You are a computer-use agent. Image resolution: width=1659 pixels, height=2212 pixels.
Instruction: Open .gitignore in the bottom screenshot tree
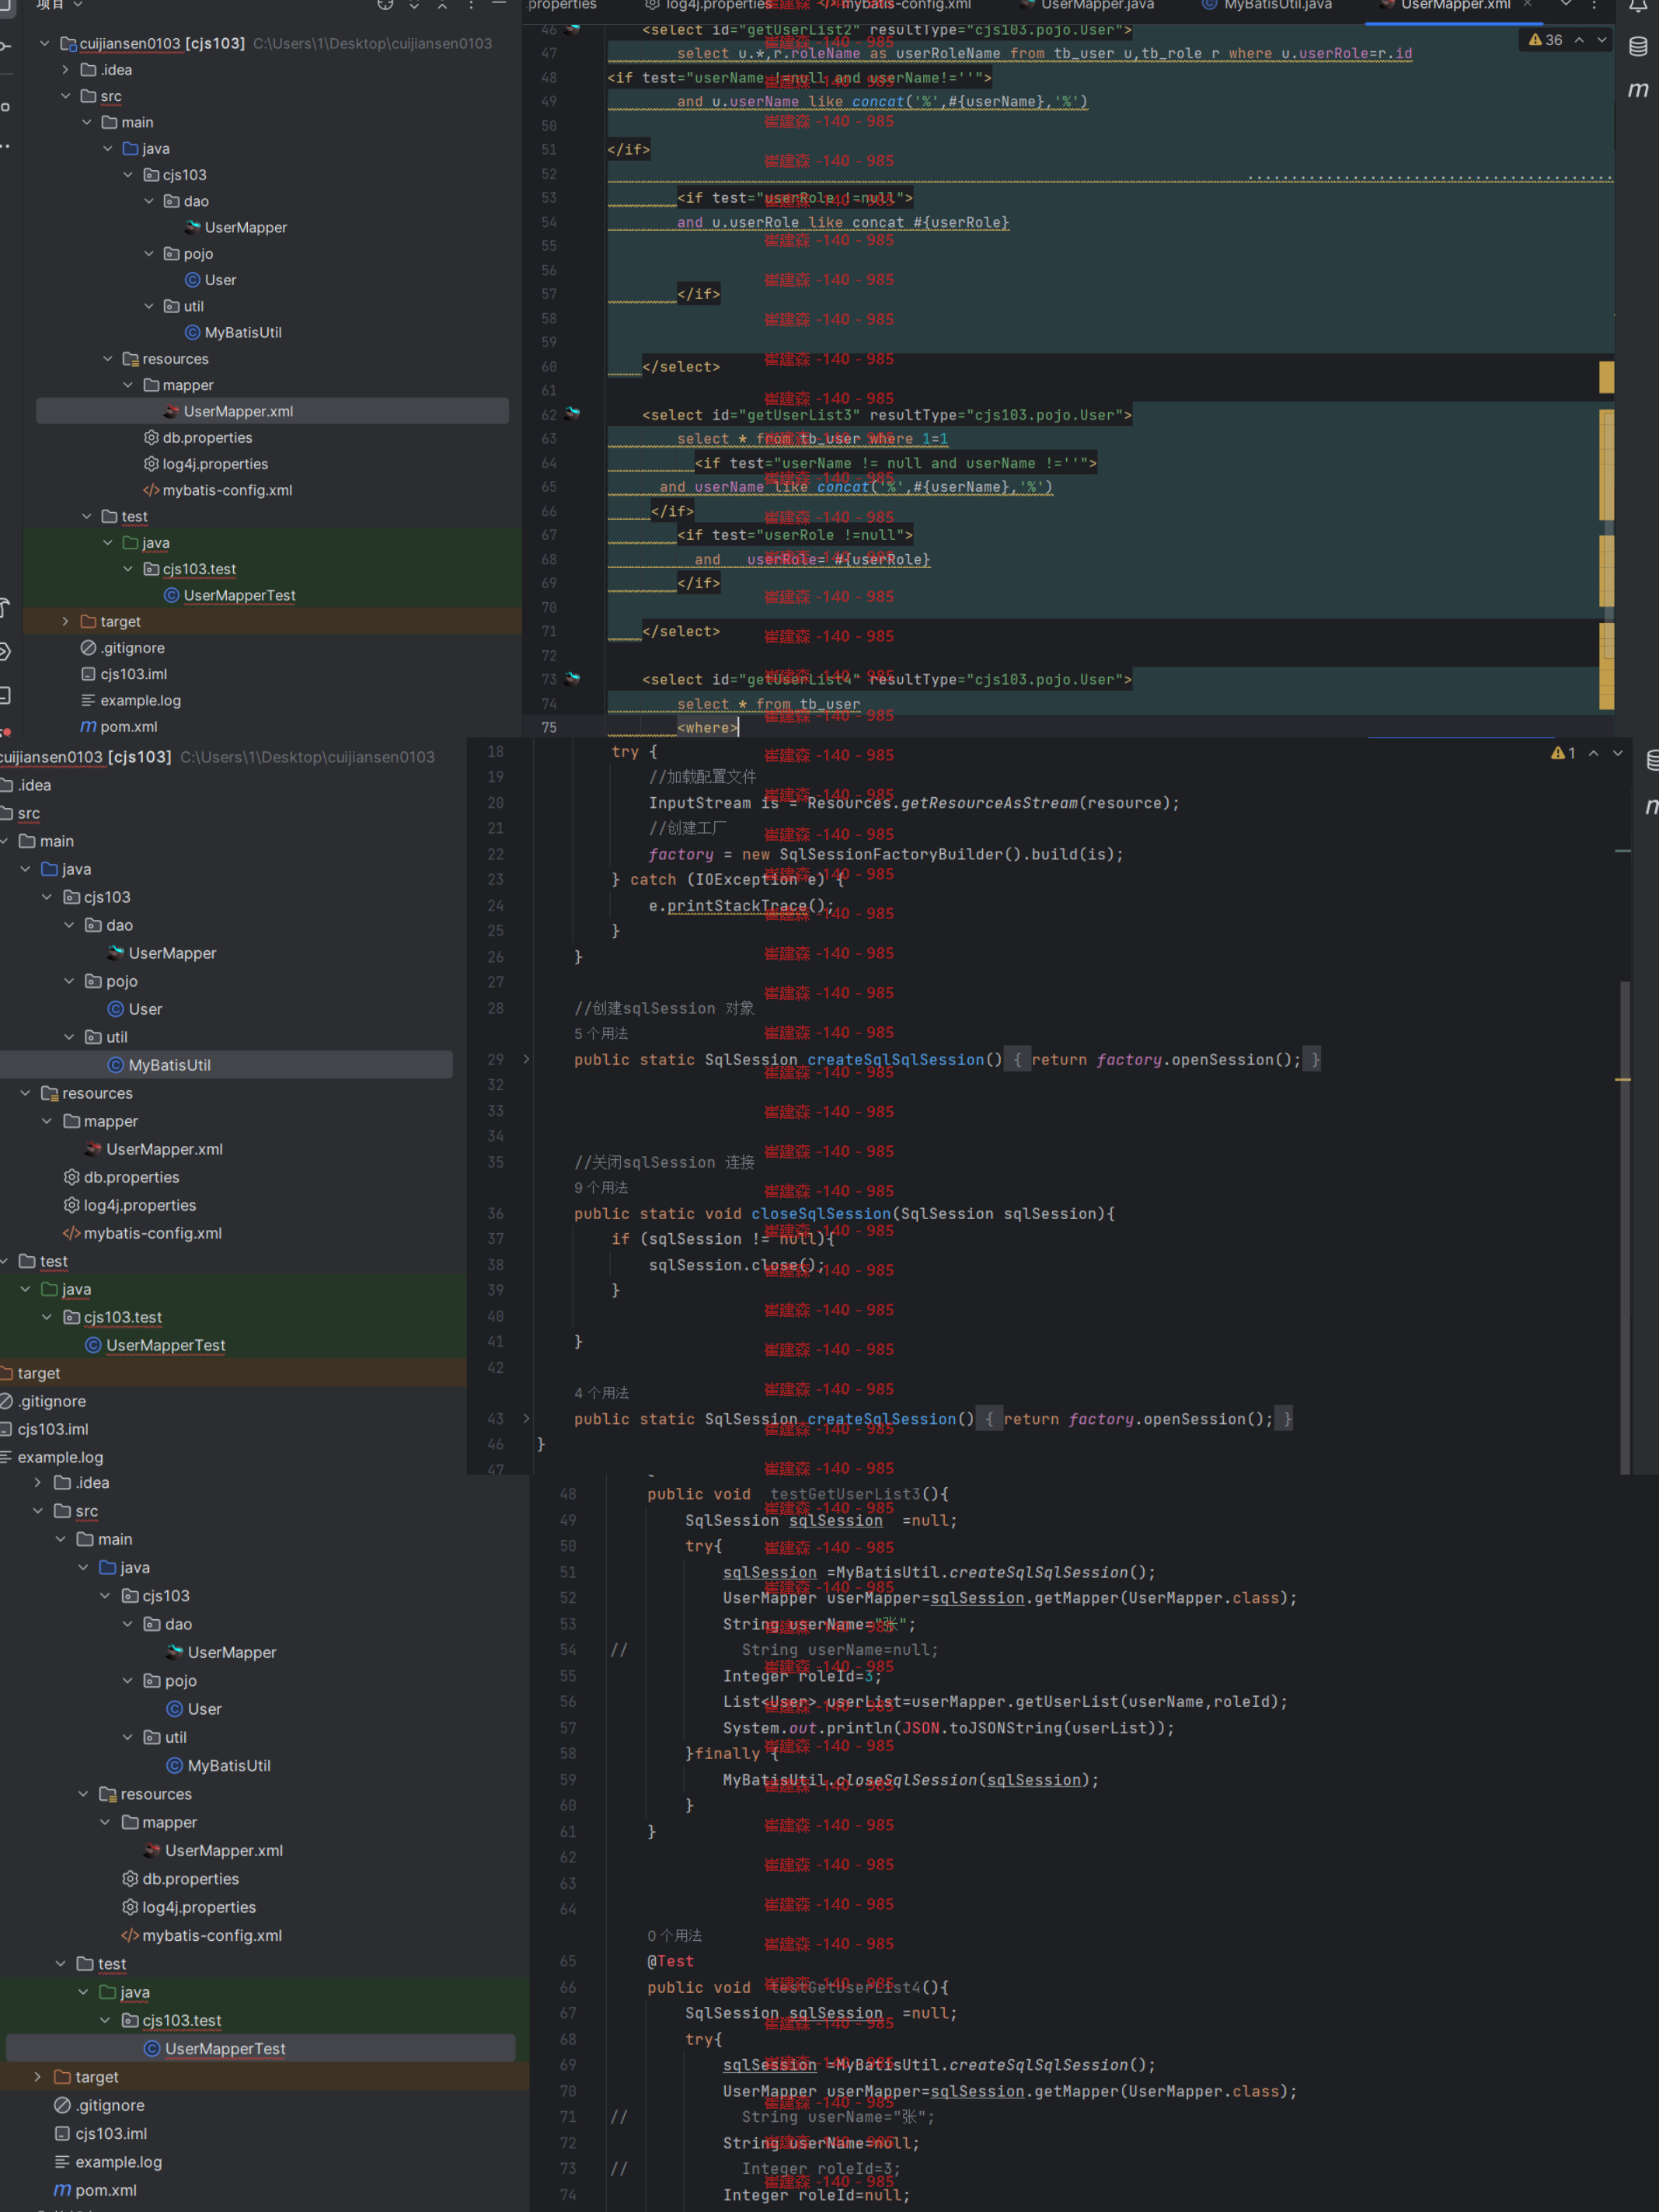pos(99,2105)
